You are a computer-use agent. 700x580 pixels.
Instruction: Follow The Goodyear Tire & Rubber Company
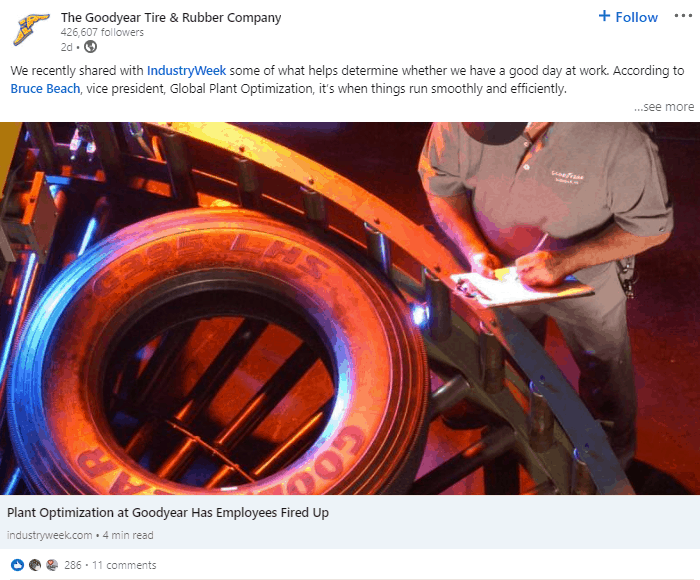coord(628,17)
